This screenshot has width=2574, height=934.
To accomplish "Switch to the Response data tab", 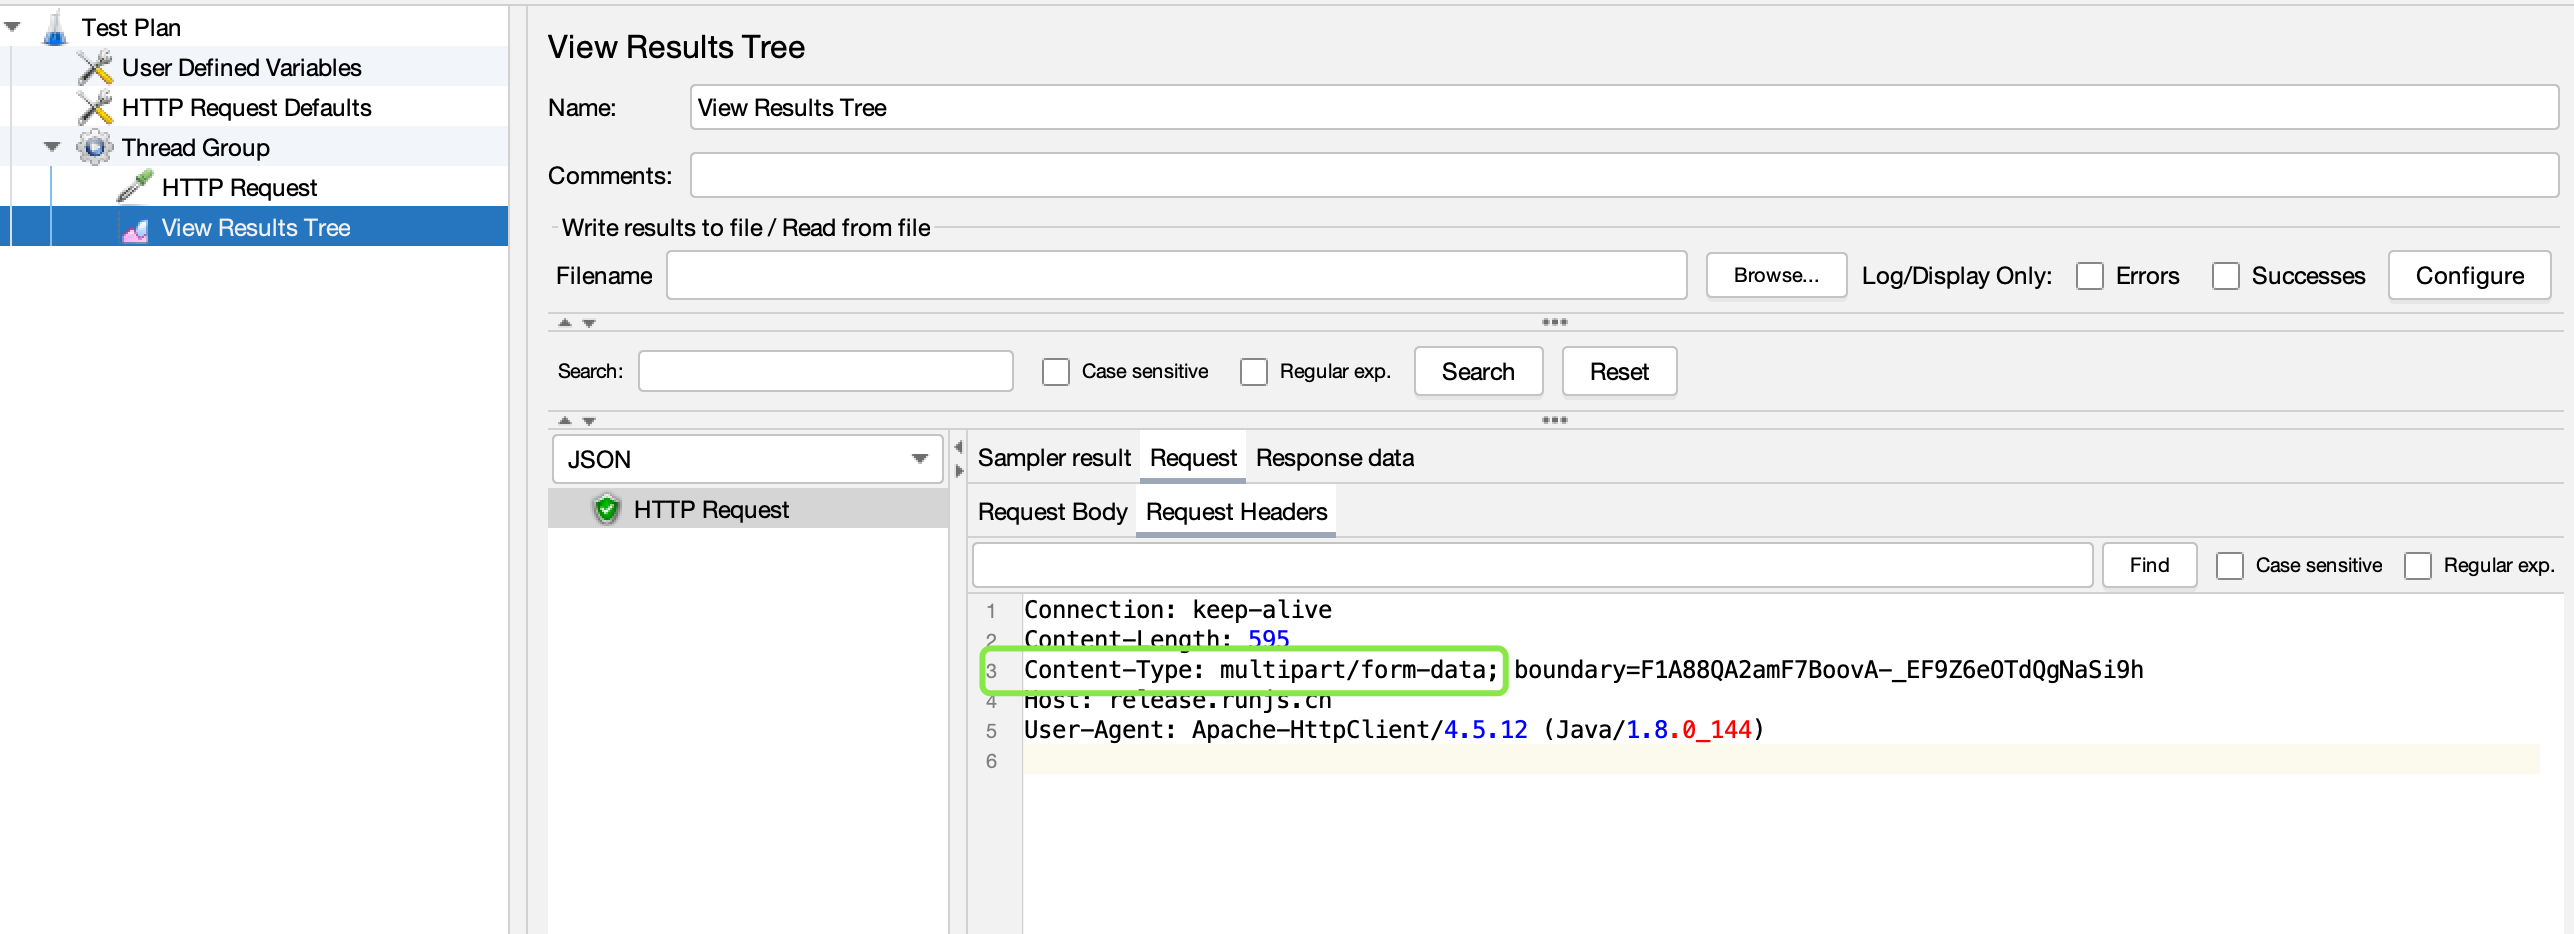I will [1335, 458].
